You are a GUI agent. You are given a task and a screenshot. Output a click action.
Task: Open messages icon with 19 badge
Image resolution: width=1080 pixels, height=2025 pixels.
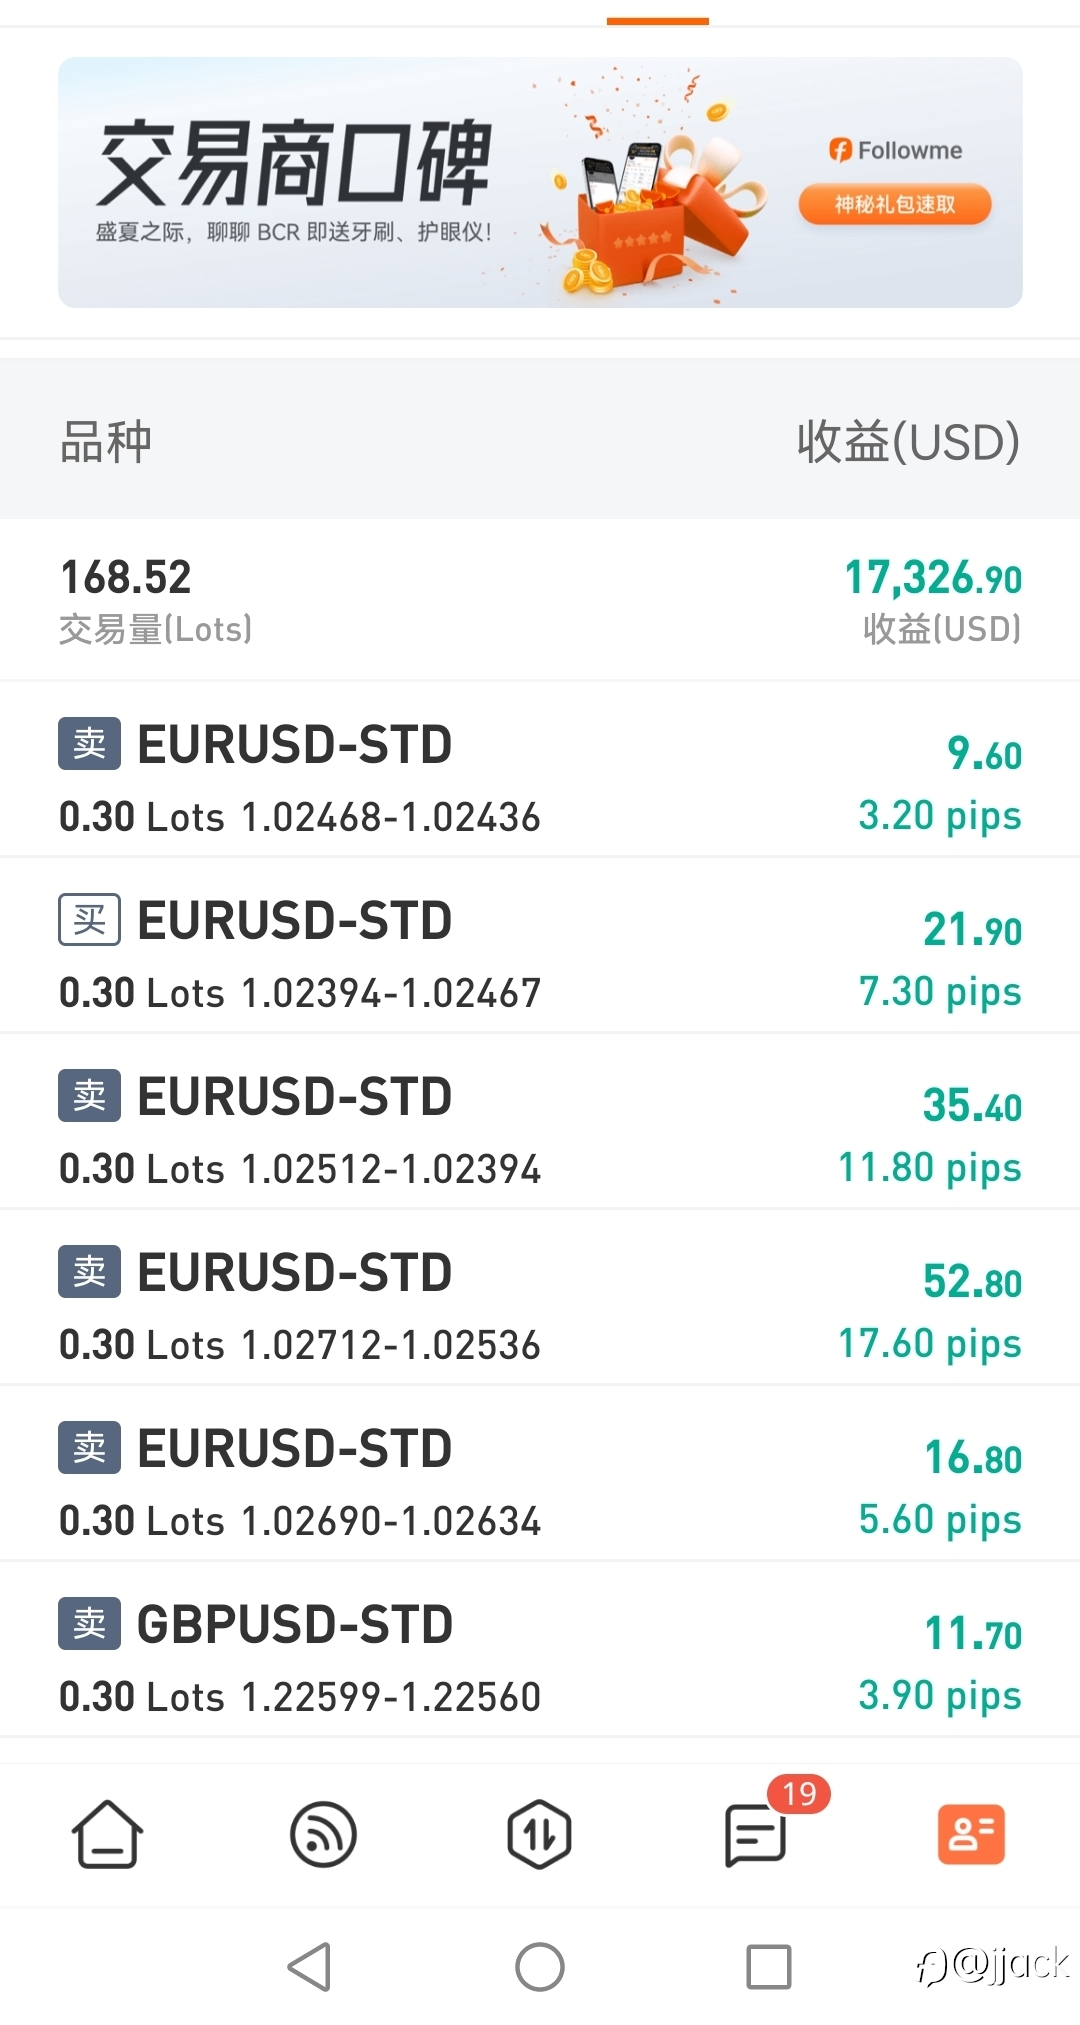(x=756, y=1834)
